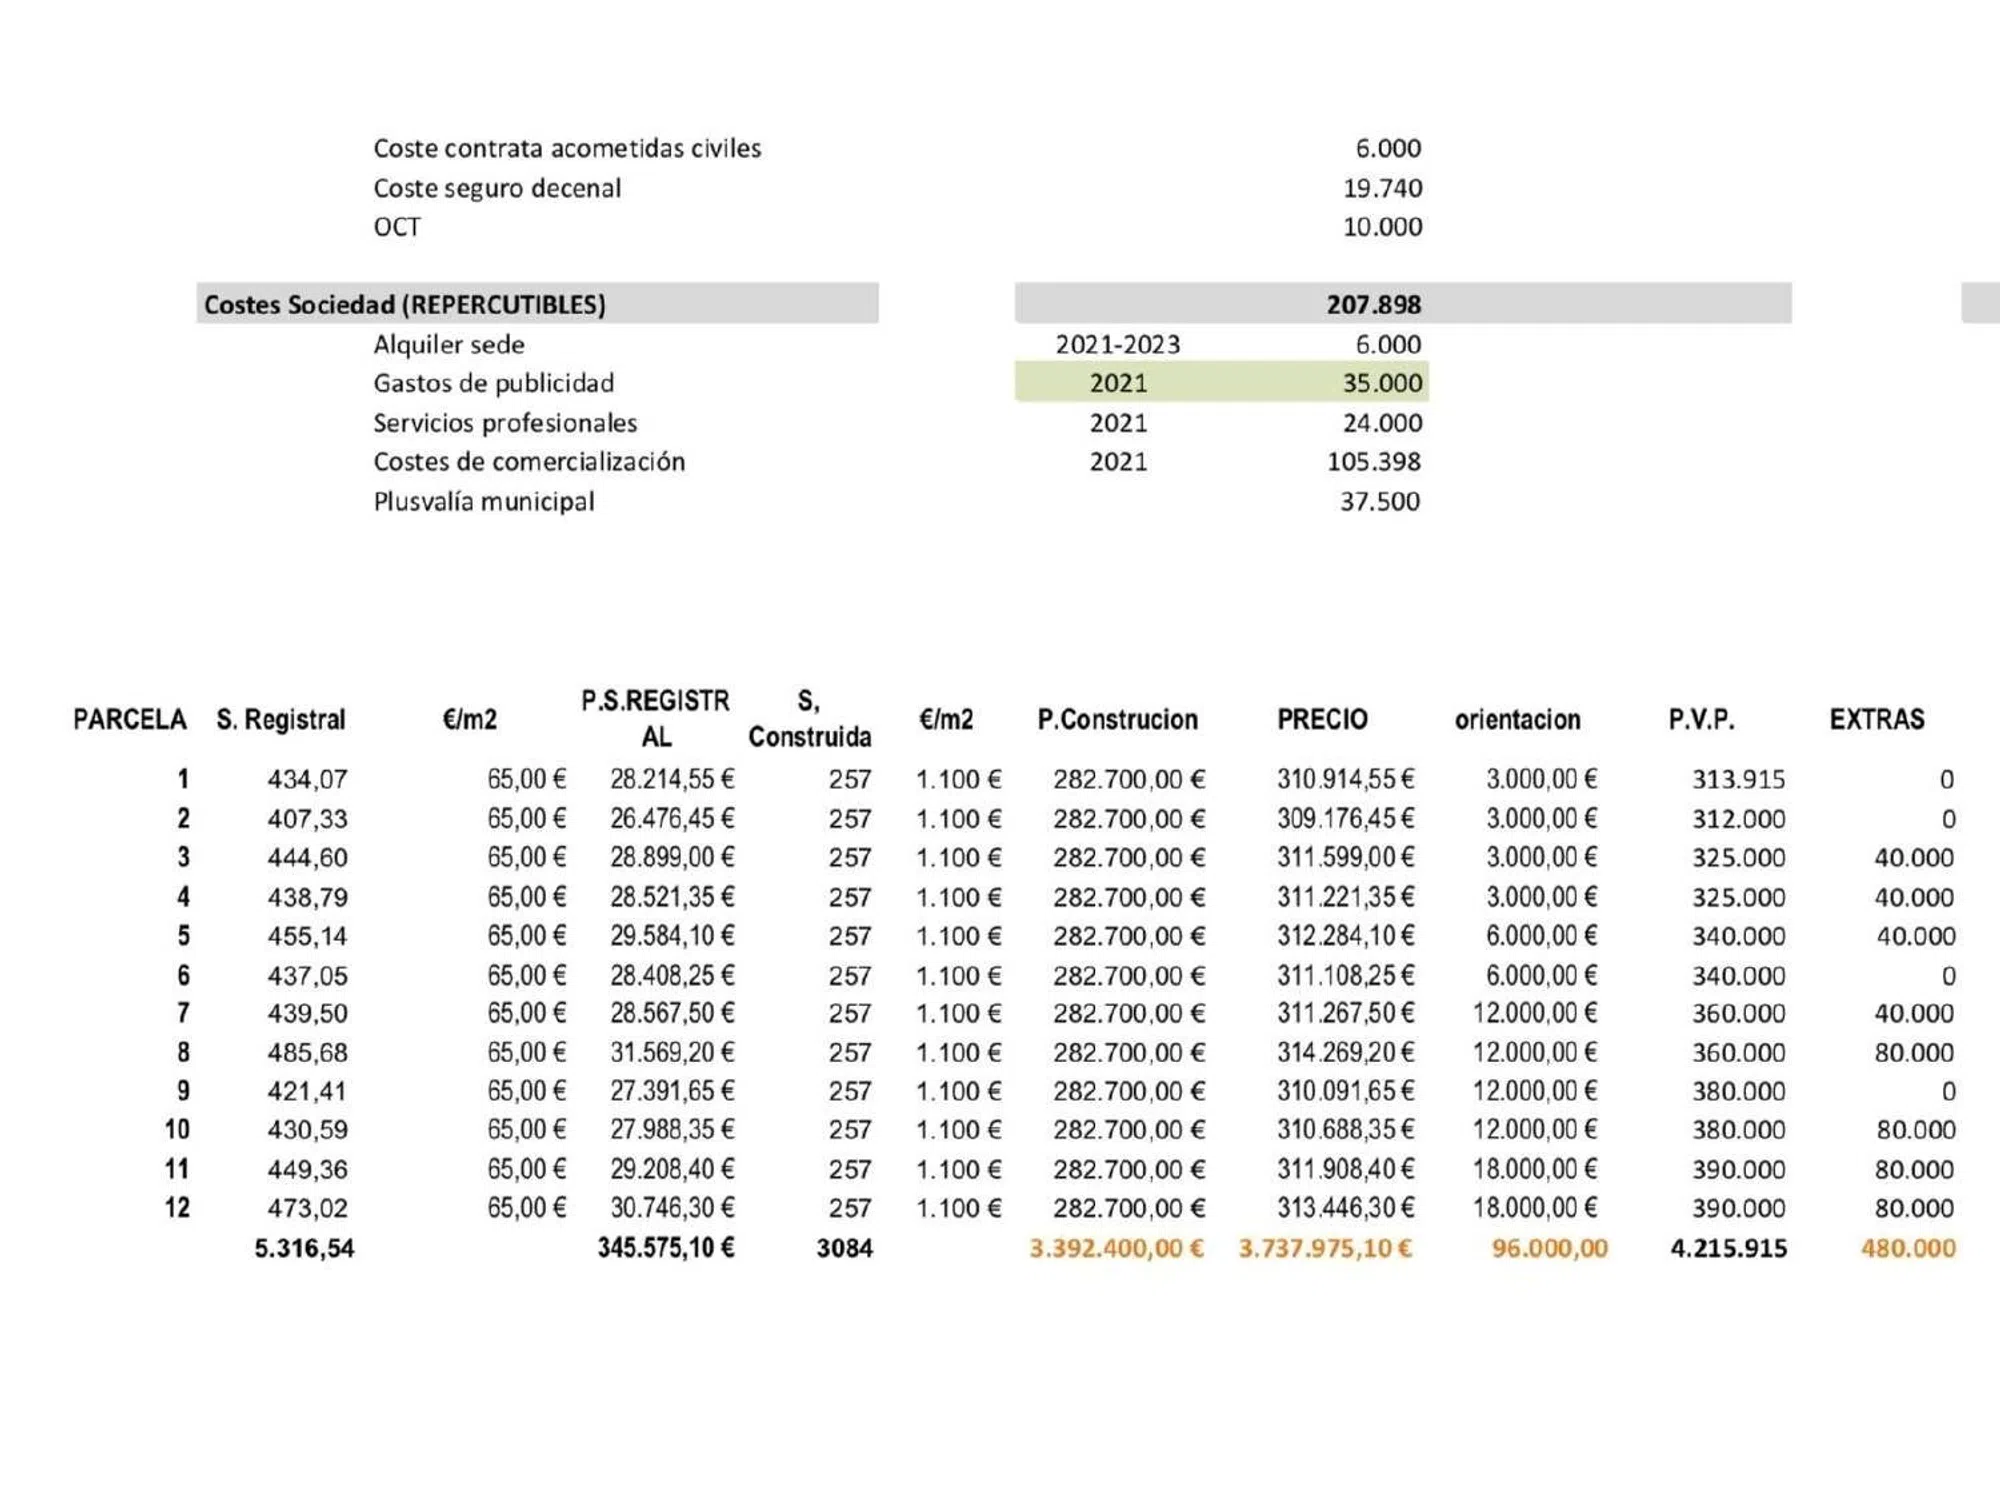The height and width of the screenshot is (1500, 2000).
Task: Click the PRECIO column header
Action: (1321, 719)
